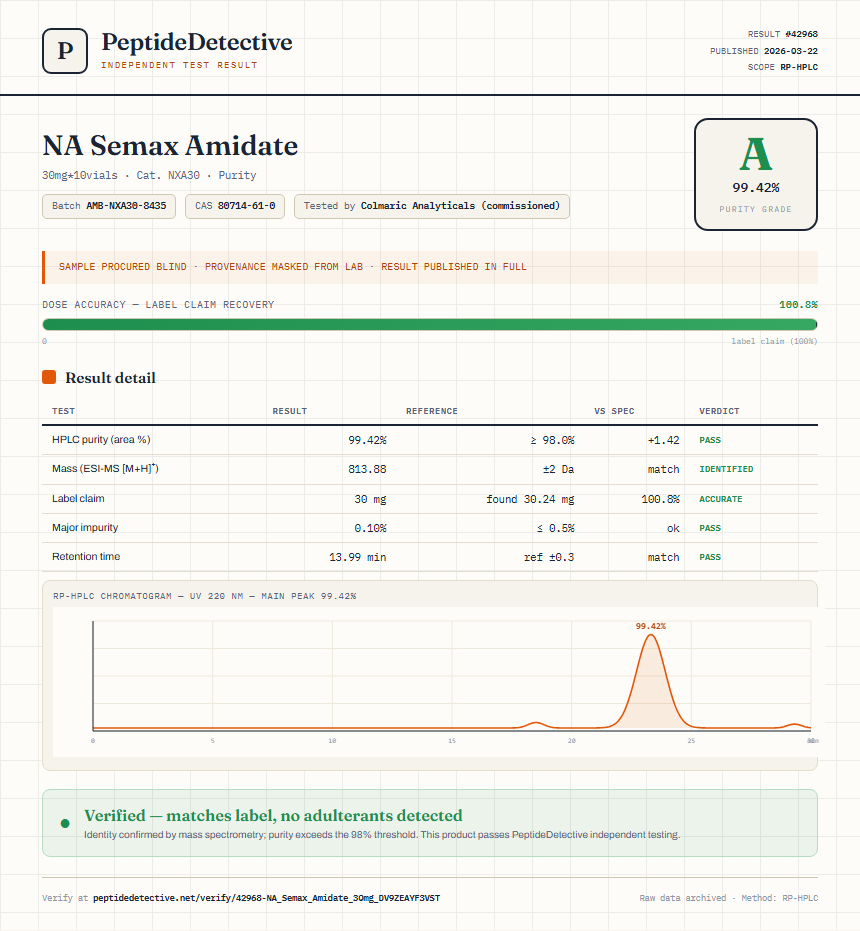This screenshot has width=860, height=931.
Task: Click the PASS verdict for Major impurity
Action: pos(710,528)
